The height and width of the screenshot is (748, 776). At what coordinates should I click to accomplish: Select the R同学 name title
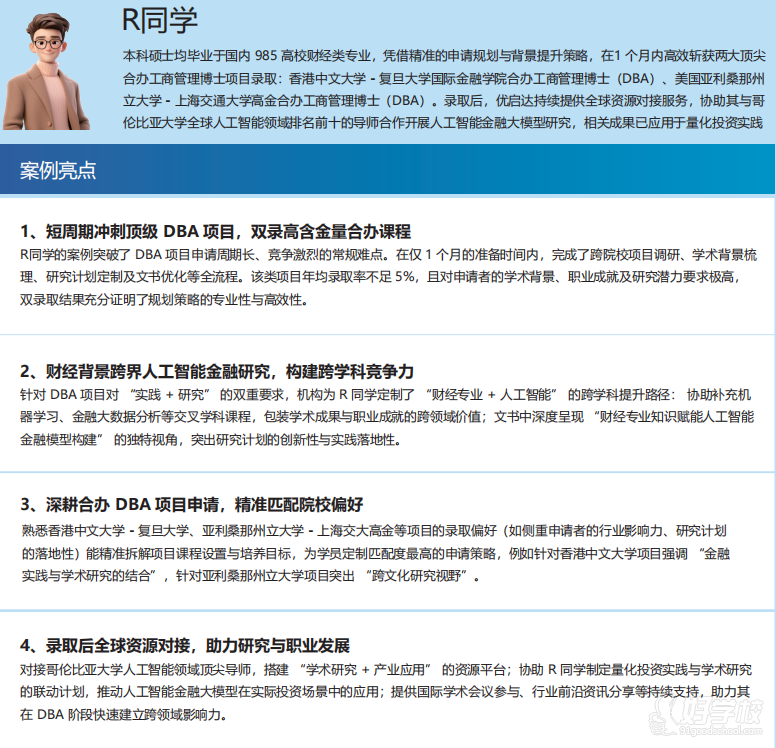coord(159,21)
